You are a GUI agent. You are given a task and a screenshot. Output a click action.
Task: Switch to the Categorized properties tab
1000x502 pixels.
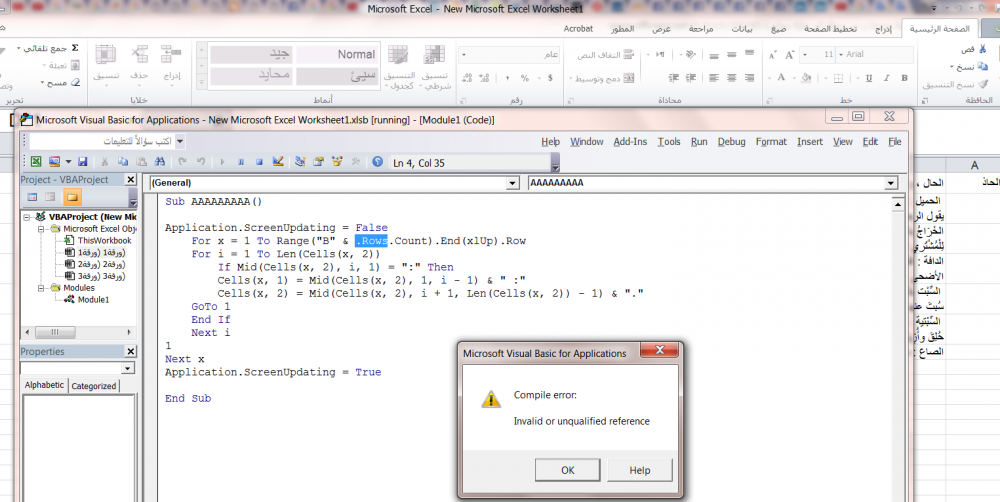pyautogui.click(x=94, y=386)
